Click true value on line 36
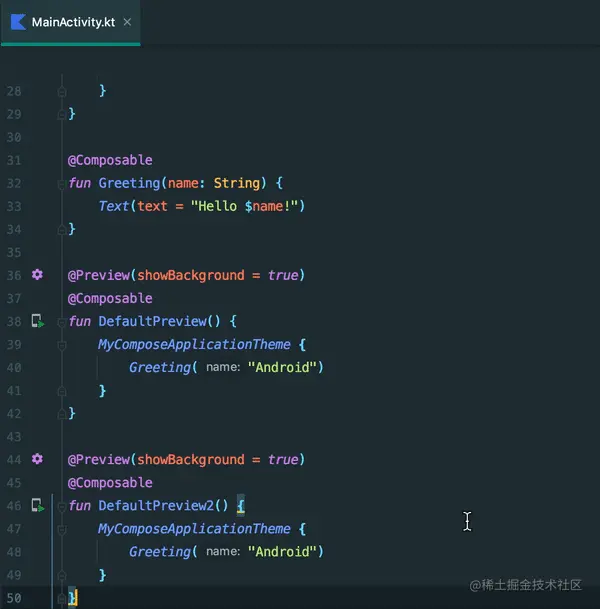This screenshot has height=609, width=600. (x=283, y=275)
